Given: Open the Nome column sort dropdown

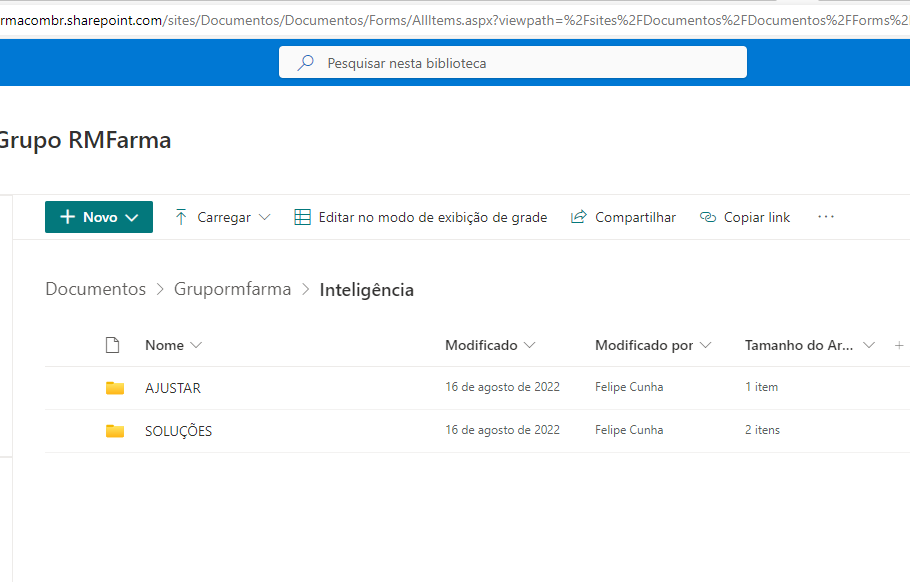Looking at the screenshot, I should pyautogui.click(x=196, y=345).
